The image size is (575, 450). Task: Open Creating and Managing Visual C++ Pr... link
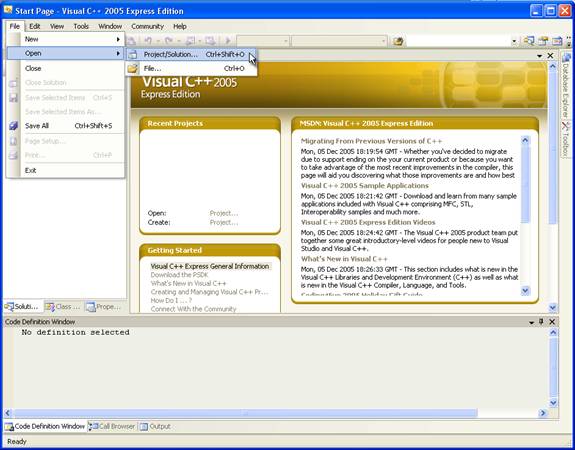point(209,292)
